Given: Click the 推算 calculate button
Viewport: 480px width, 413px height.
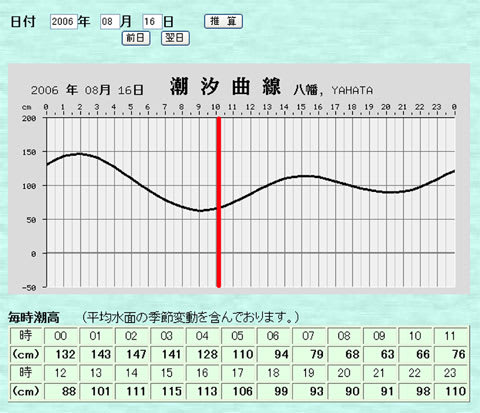Looking at the screenshot, I should coord(223,21).
